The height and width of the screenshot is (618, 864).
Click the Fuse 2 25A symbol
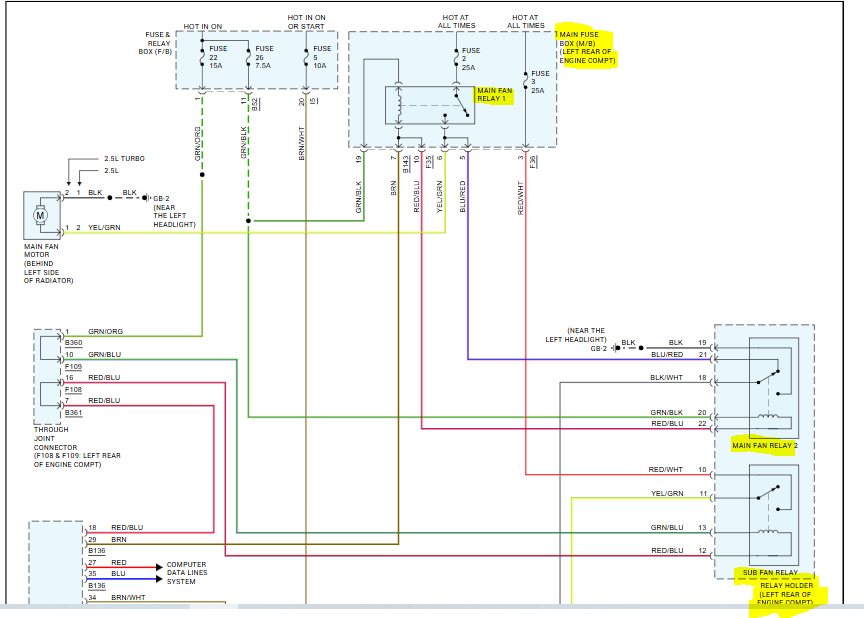(456, 58)
